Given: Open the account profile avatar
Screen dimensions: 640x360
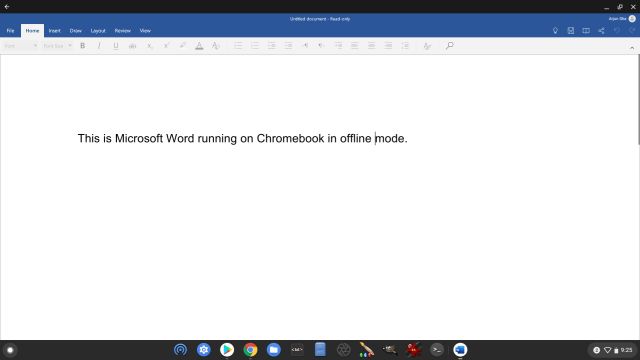Looking at the screenshot, I should 632,19.
